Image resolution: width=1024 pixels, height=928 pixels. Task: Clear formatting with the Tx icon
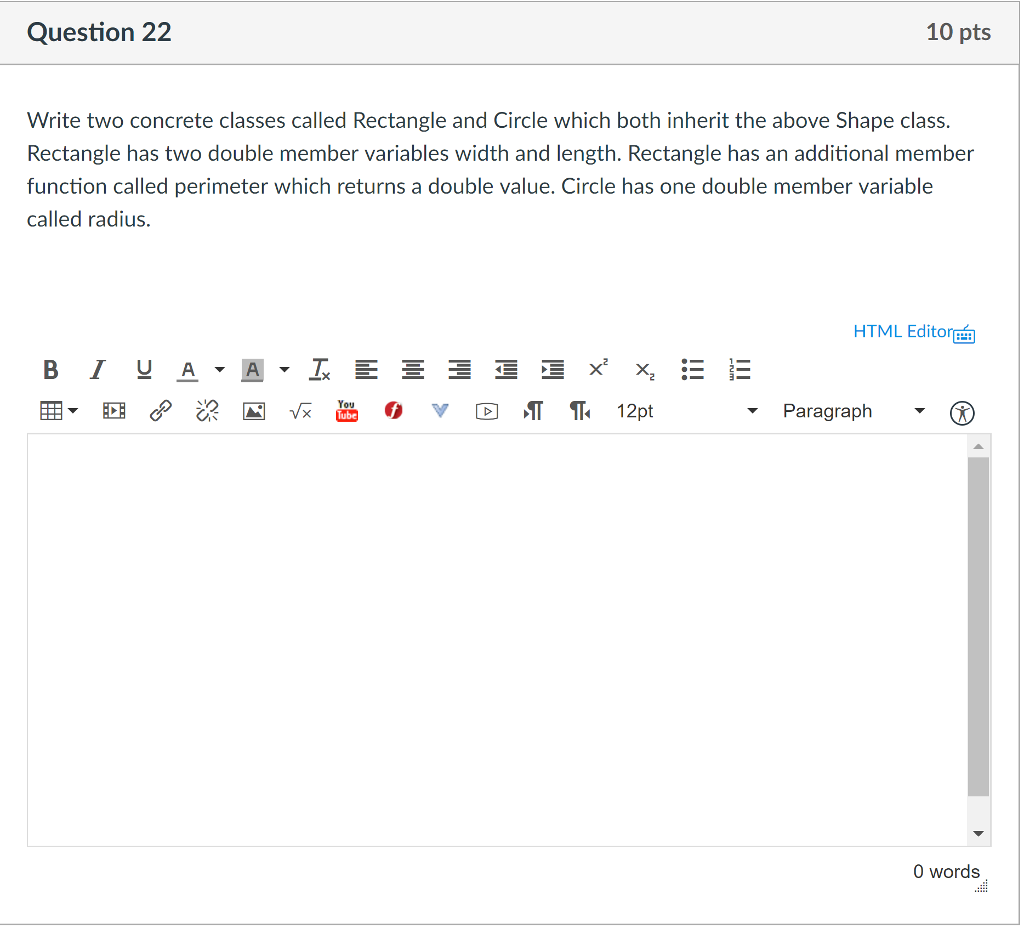(320, 370)
